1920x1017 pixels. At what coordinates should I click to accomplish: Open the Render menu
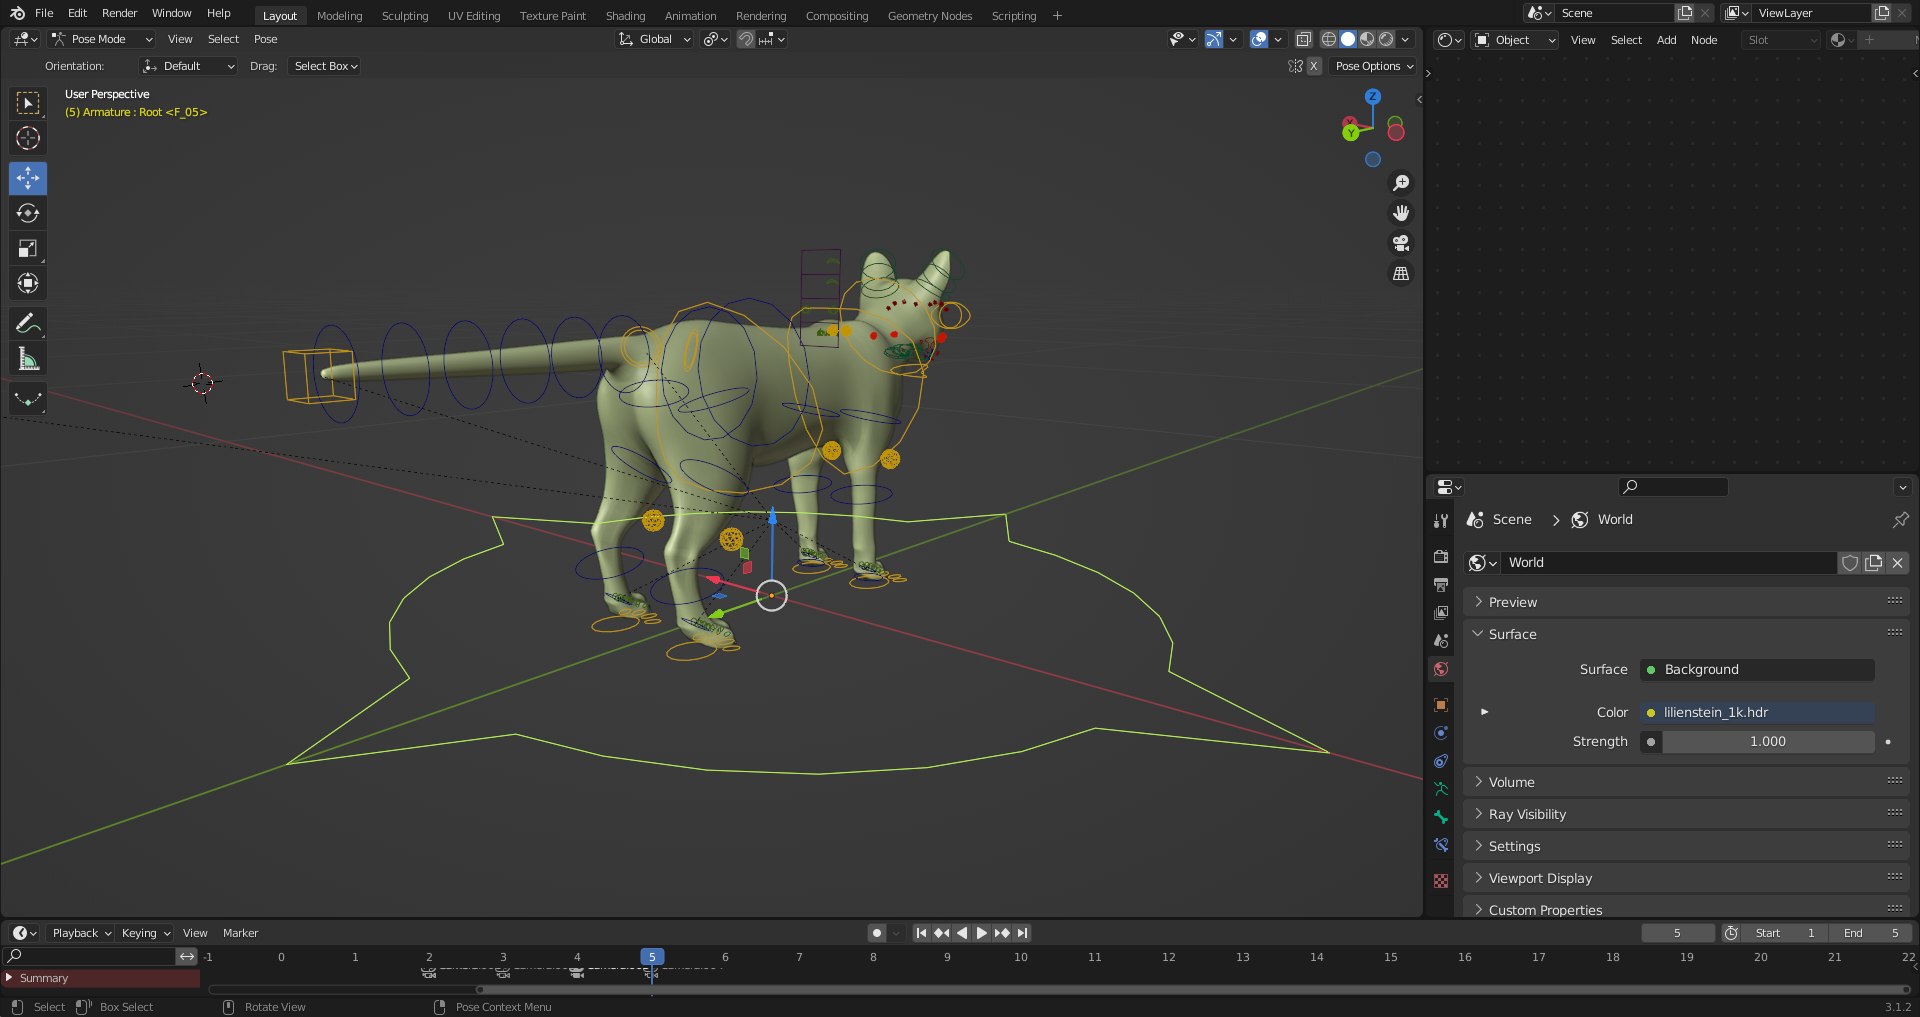coord(119,13)
